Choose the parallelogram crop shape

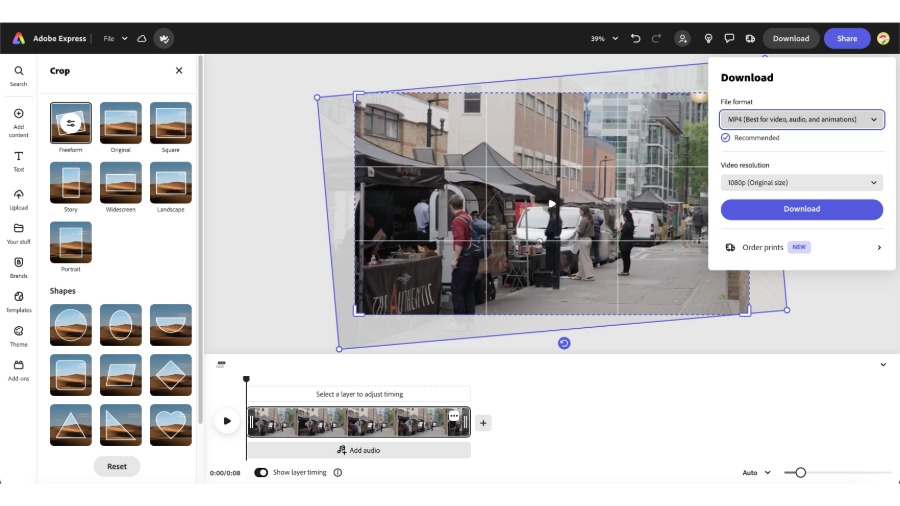[121, 375]
